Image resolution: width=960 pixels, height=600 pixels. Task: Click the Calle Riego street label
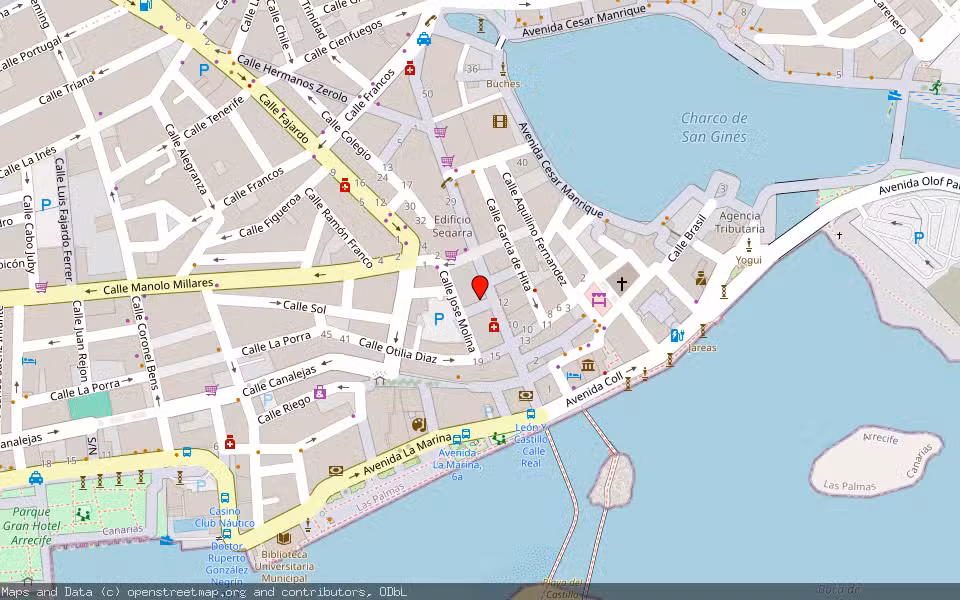point(284,410)
